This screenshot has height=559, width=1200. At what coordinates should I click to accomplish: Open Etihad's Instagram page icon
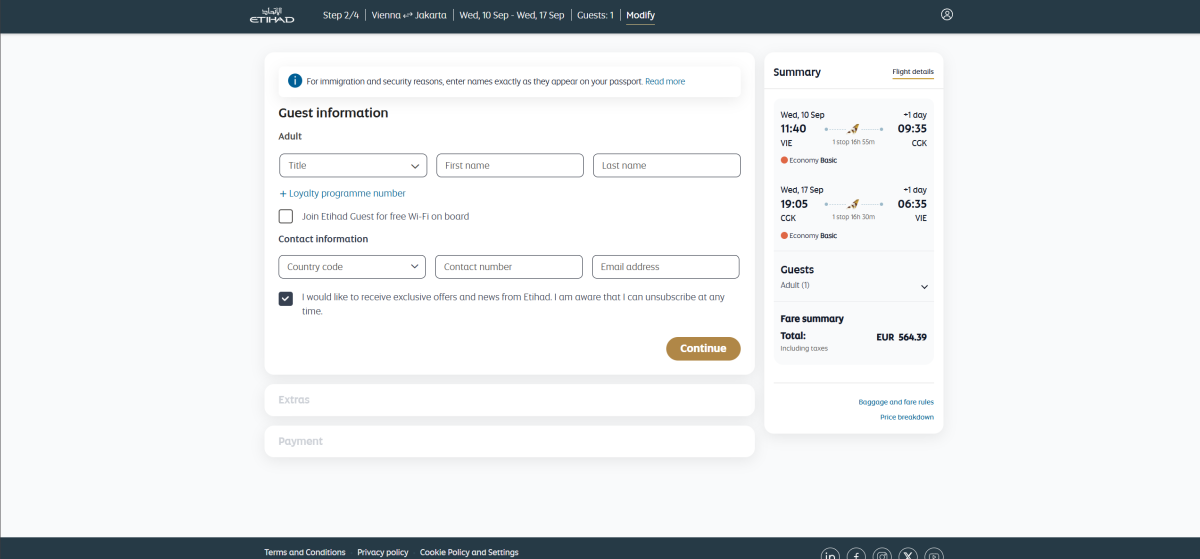pyautogui.click(x=882, y=555)
